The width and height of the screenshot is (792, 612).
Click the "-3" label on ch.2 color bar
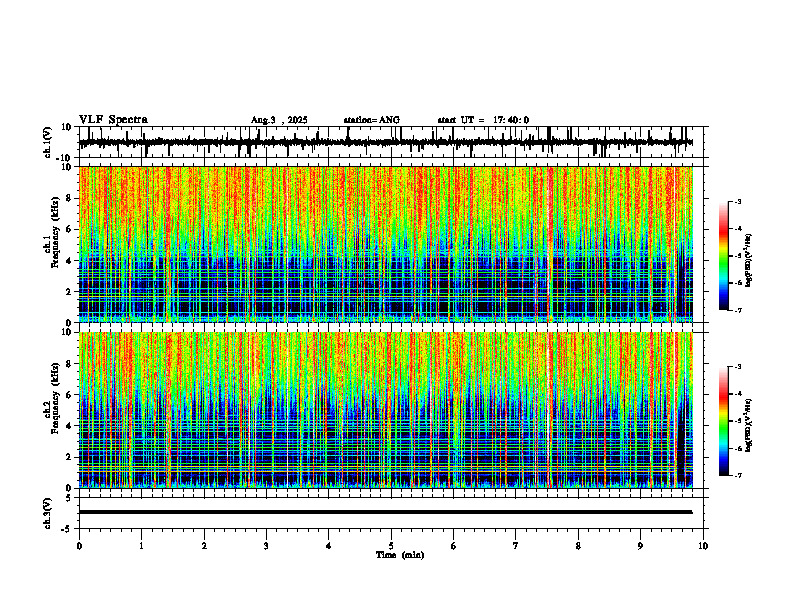coord(738,367)
